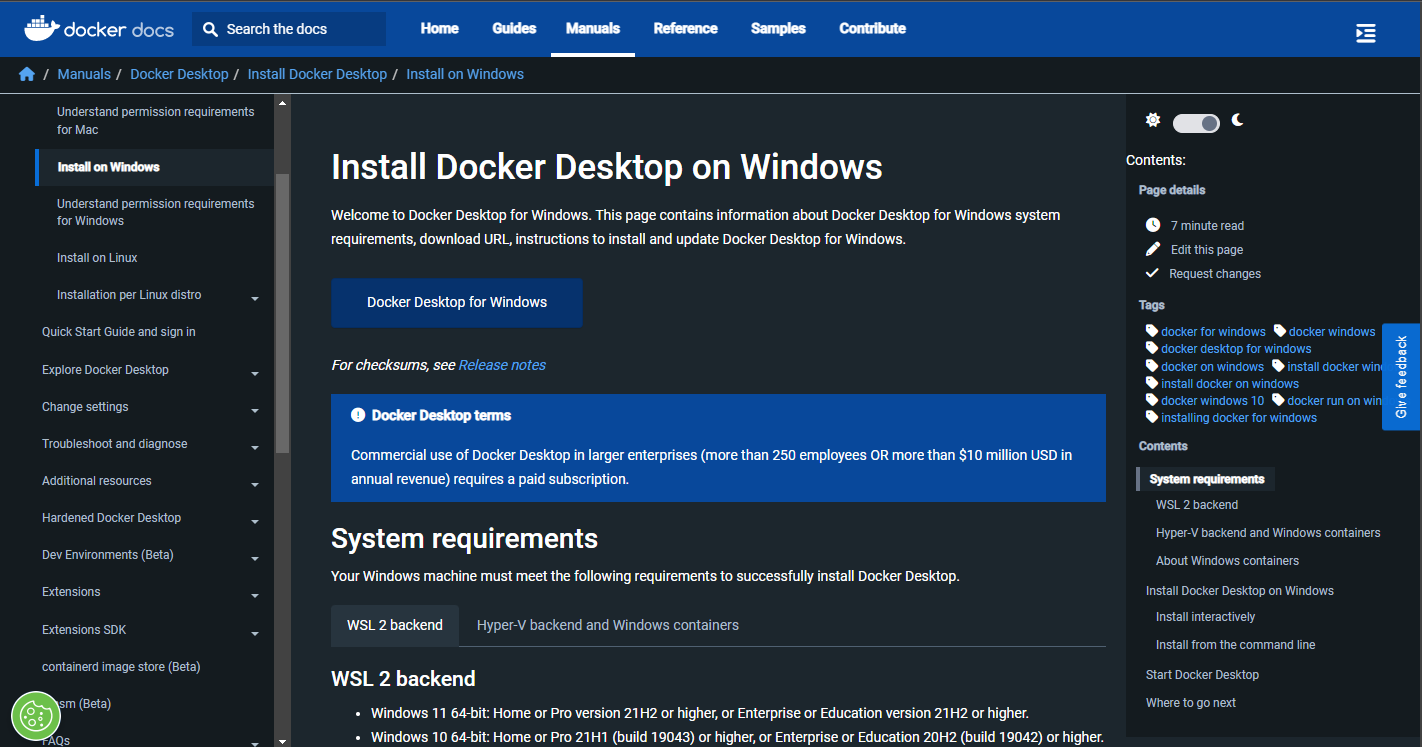Expand Installation per Linux distro

[x=255, y=298]
